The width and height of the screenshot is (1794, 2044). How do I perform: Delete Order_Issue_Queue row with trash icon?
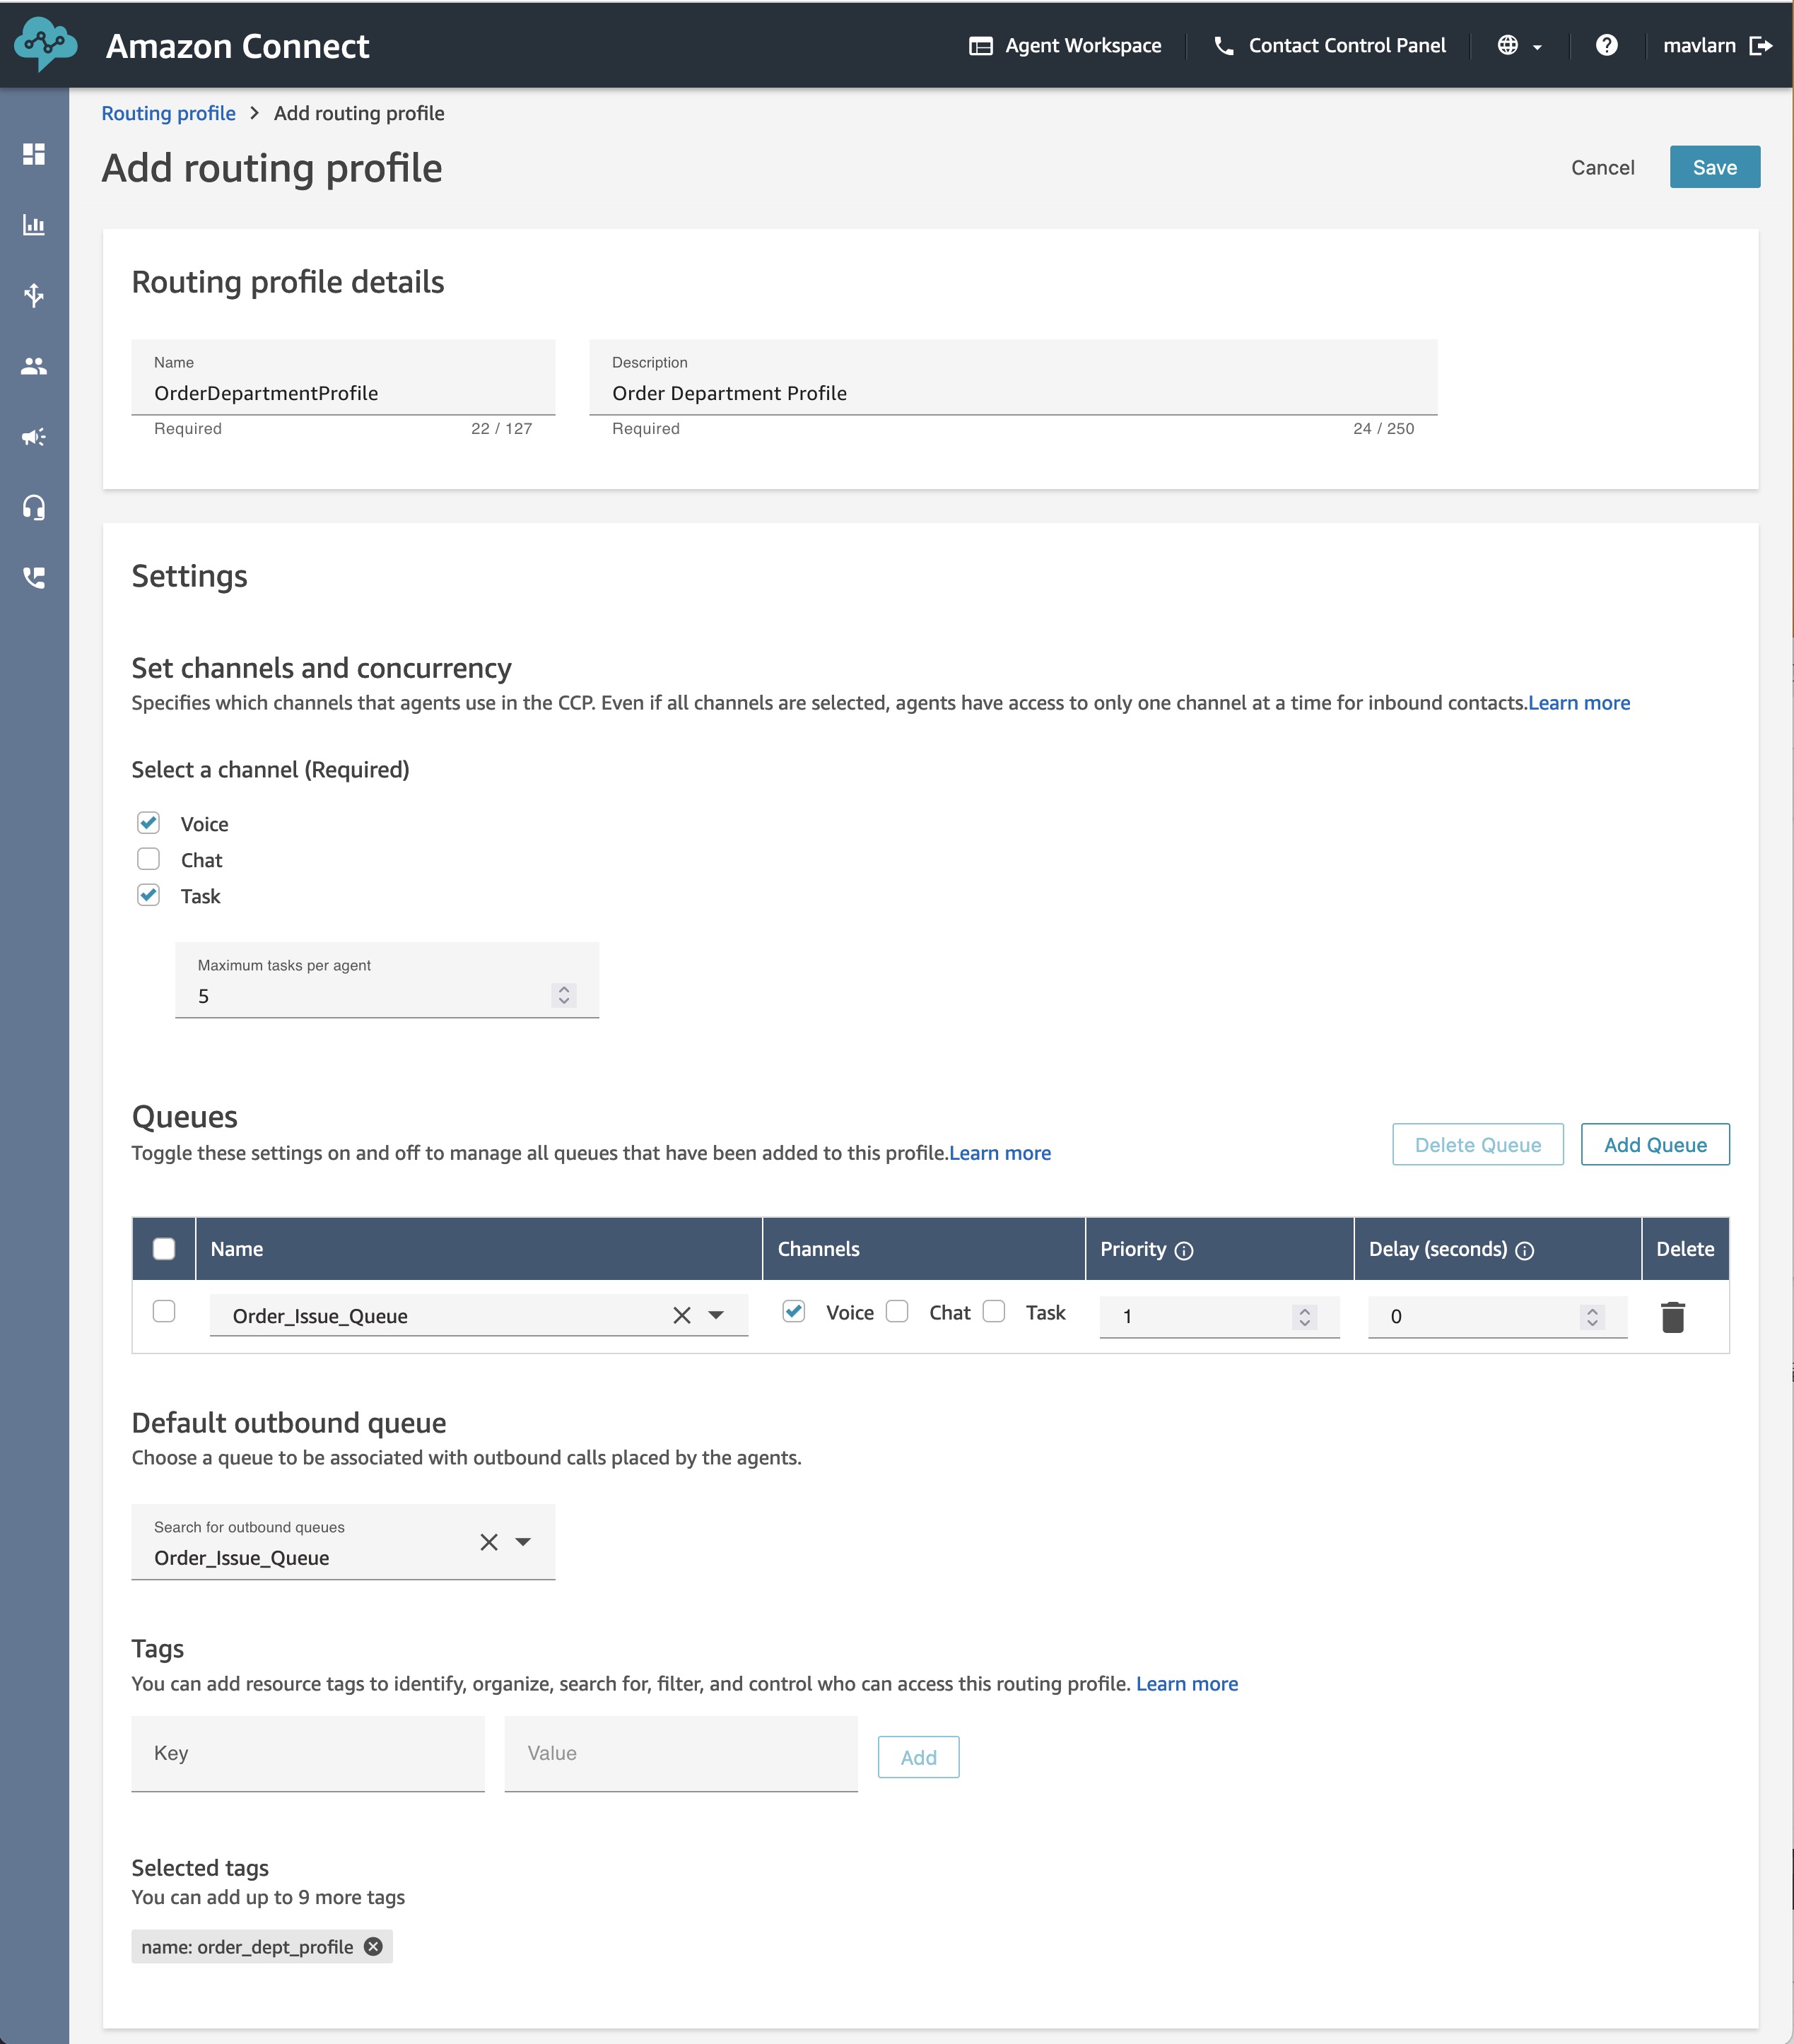(x=1673, y=1317)
